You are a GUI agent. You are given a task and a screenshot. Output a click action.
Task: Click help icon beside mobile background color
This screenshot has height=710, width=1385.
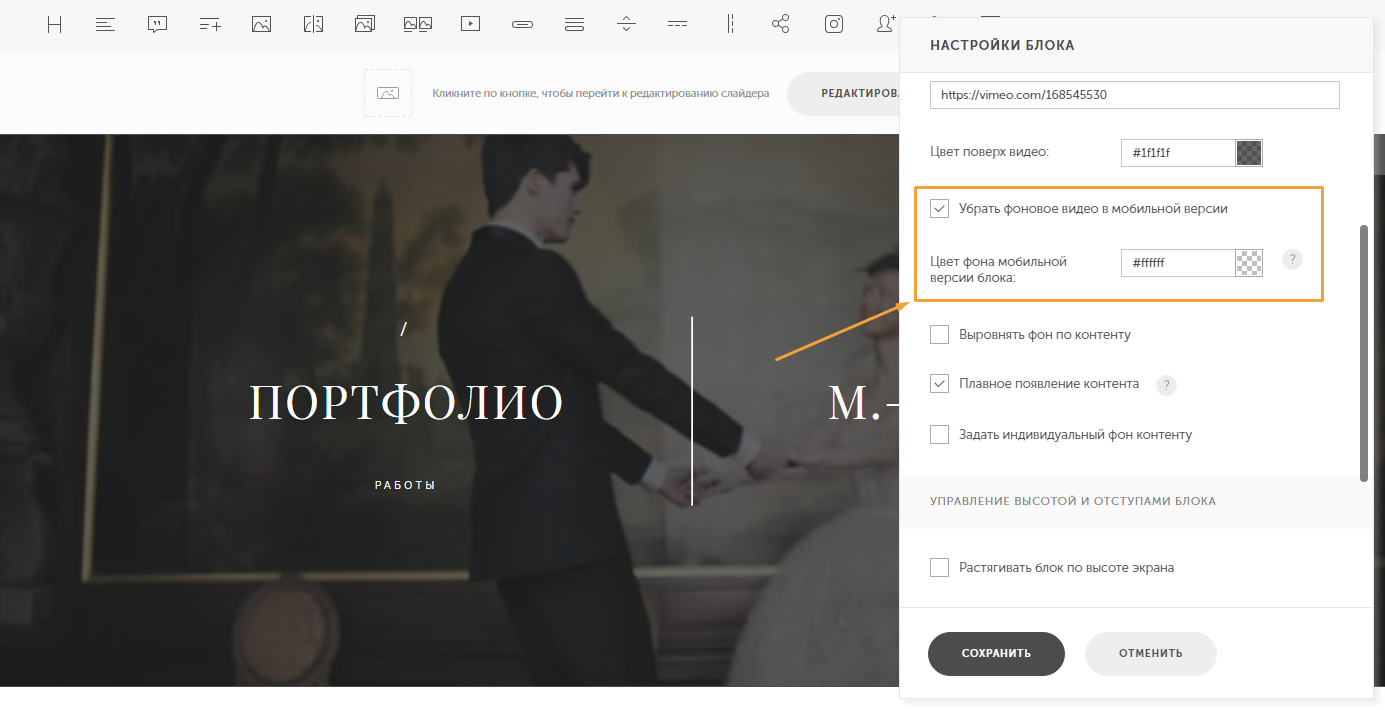coord(1292,260)
